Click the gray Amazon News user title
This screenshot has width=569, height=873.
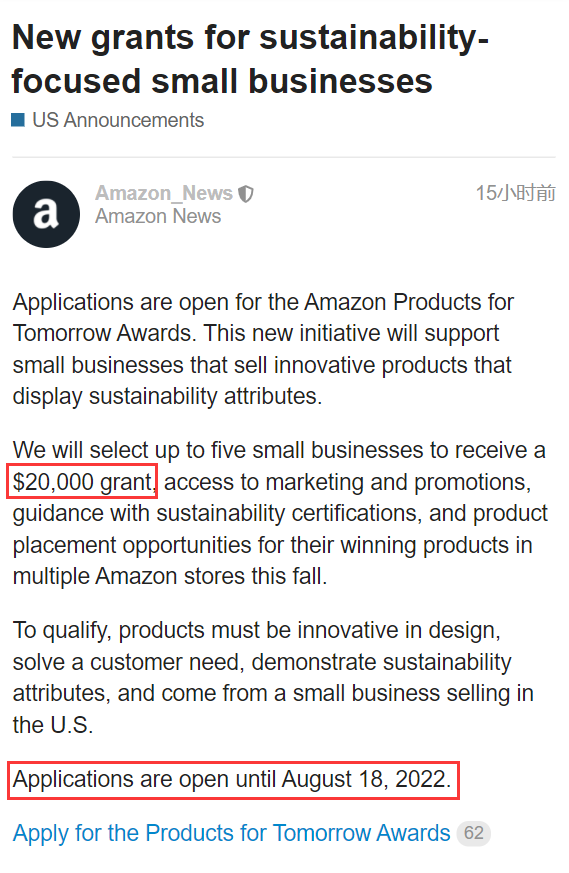[158, 216]
